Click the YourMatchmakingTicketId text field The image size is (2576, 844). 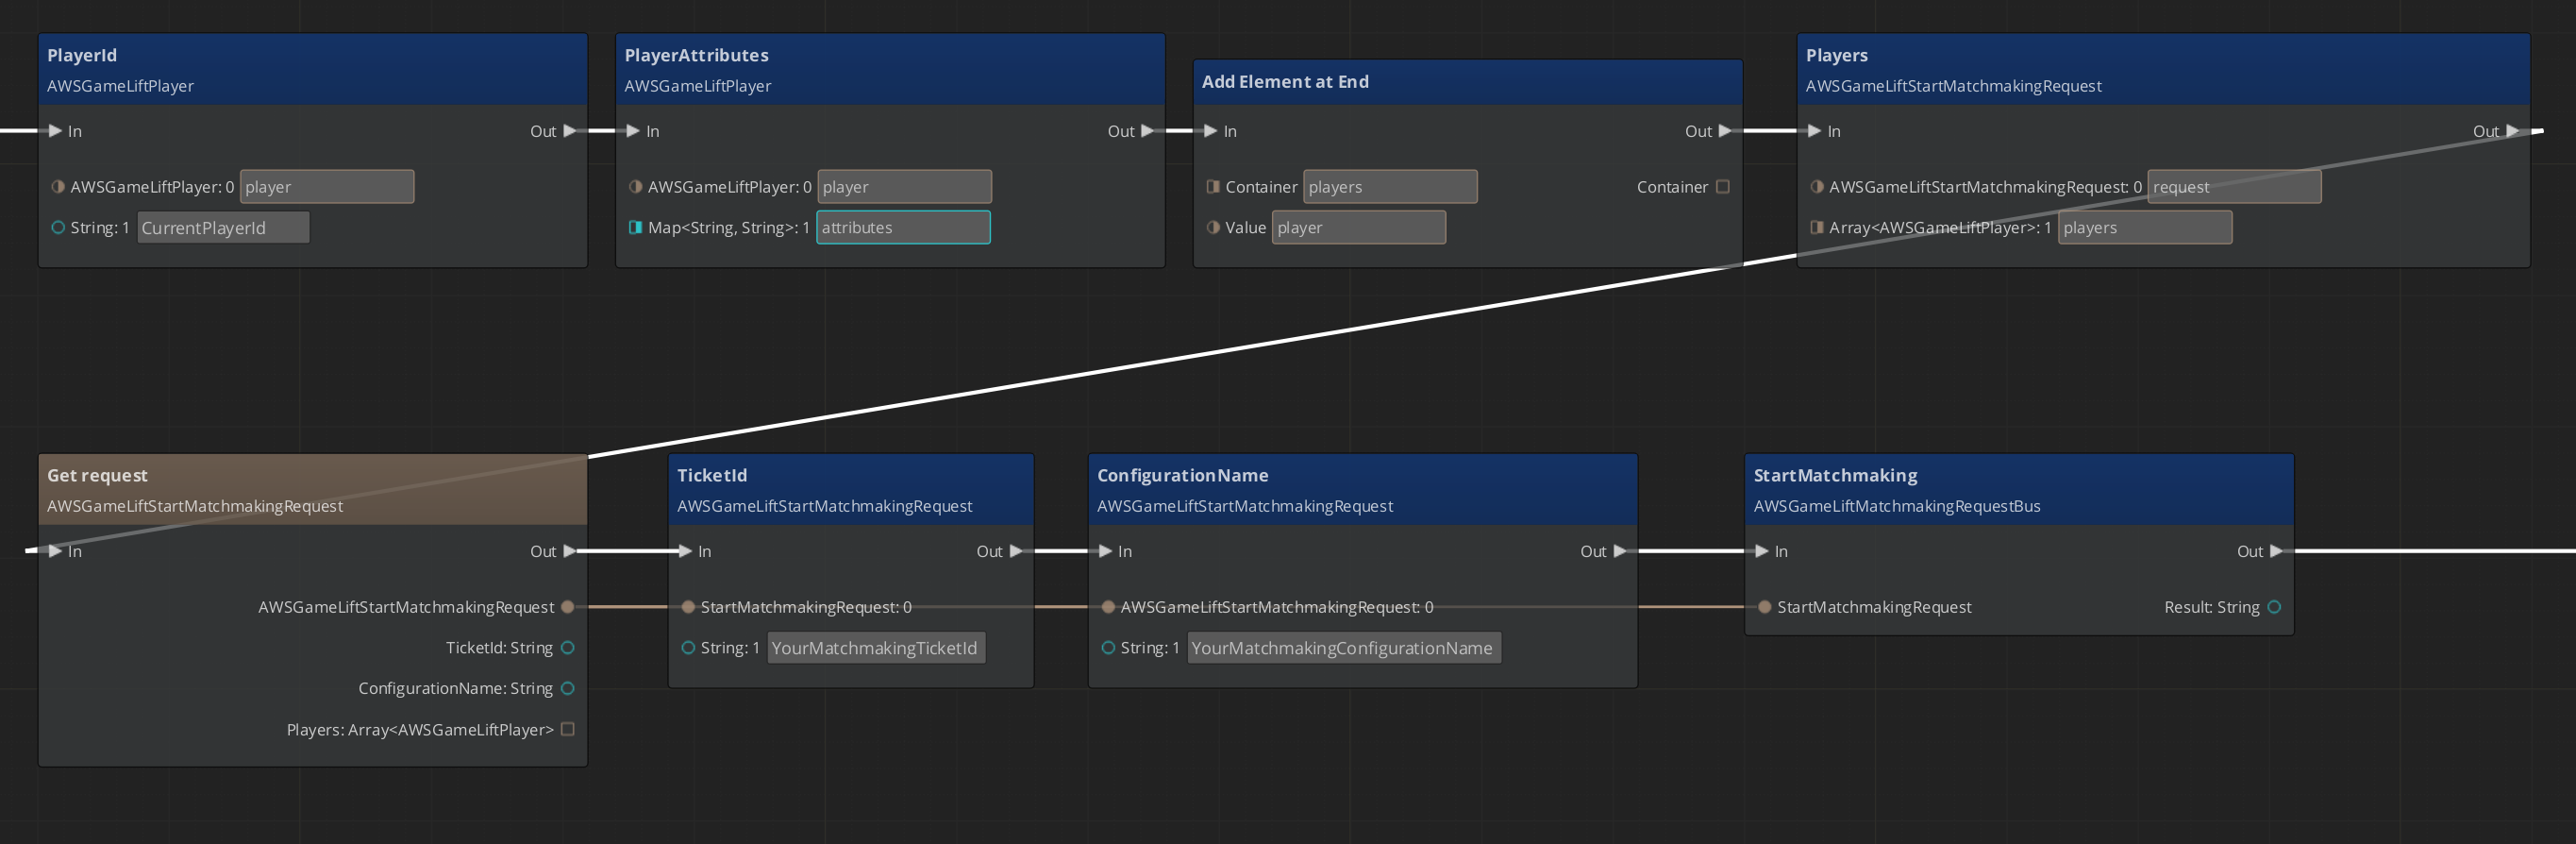(x=875, y=648)
